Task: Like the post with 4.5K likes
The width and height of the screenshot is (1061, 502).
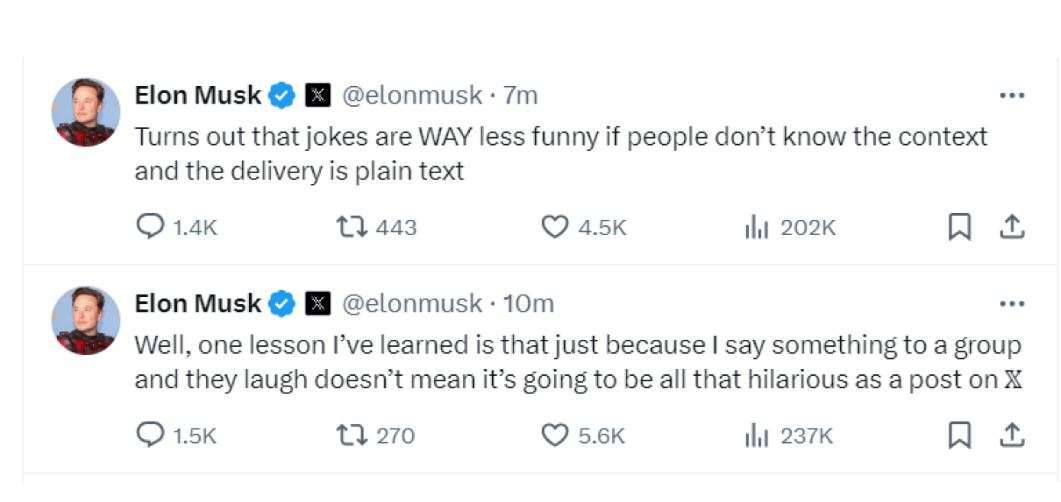Action: pyautogui.click(x=555, y=228)
